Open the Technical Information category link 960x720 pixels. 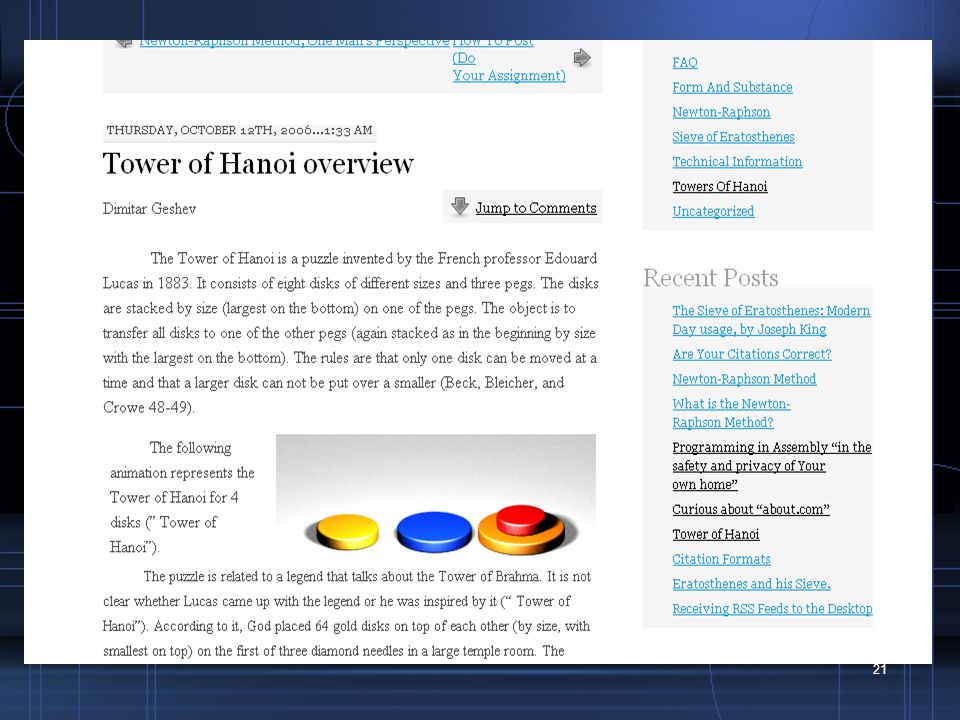tap(737, 162)
